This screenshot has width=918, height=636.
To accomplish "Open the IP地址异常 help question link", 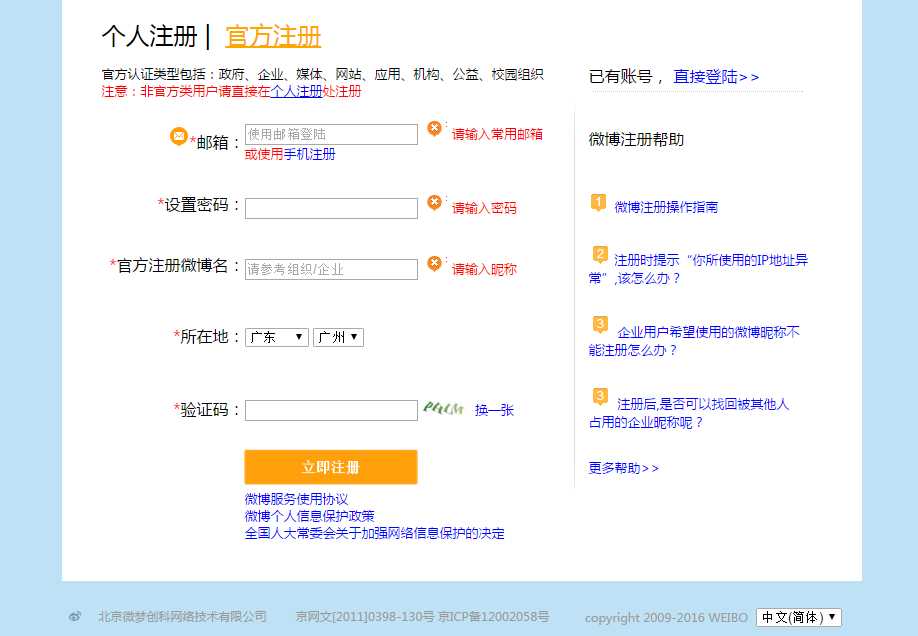I will point(698,269).
